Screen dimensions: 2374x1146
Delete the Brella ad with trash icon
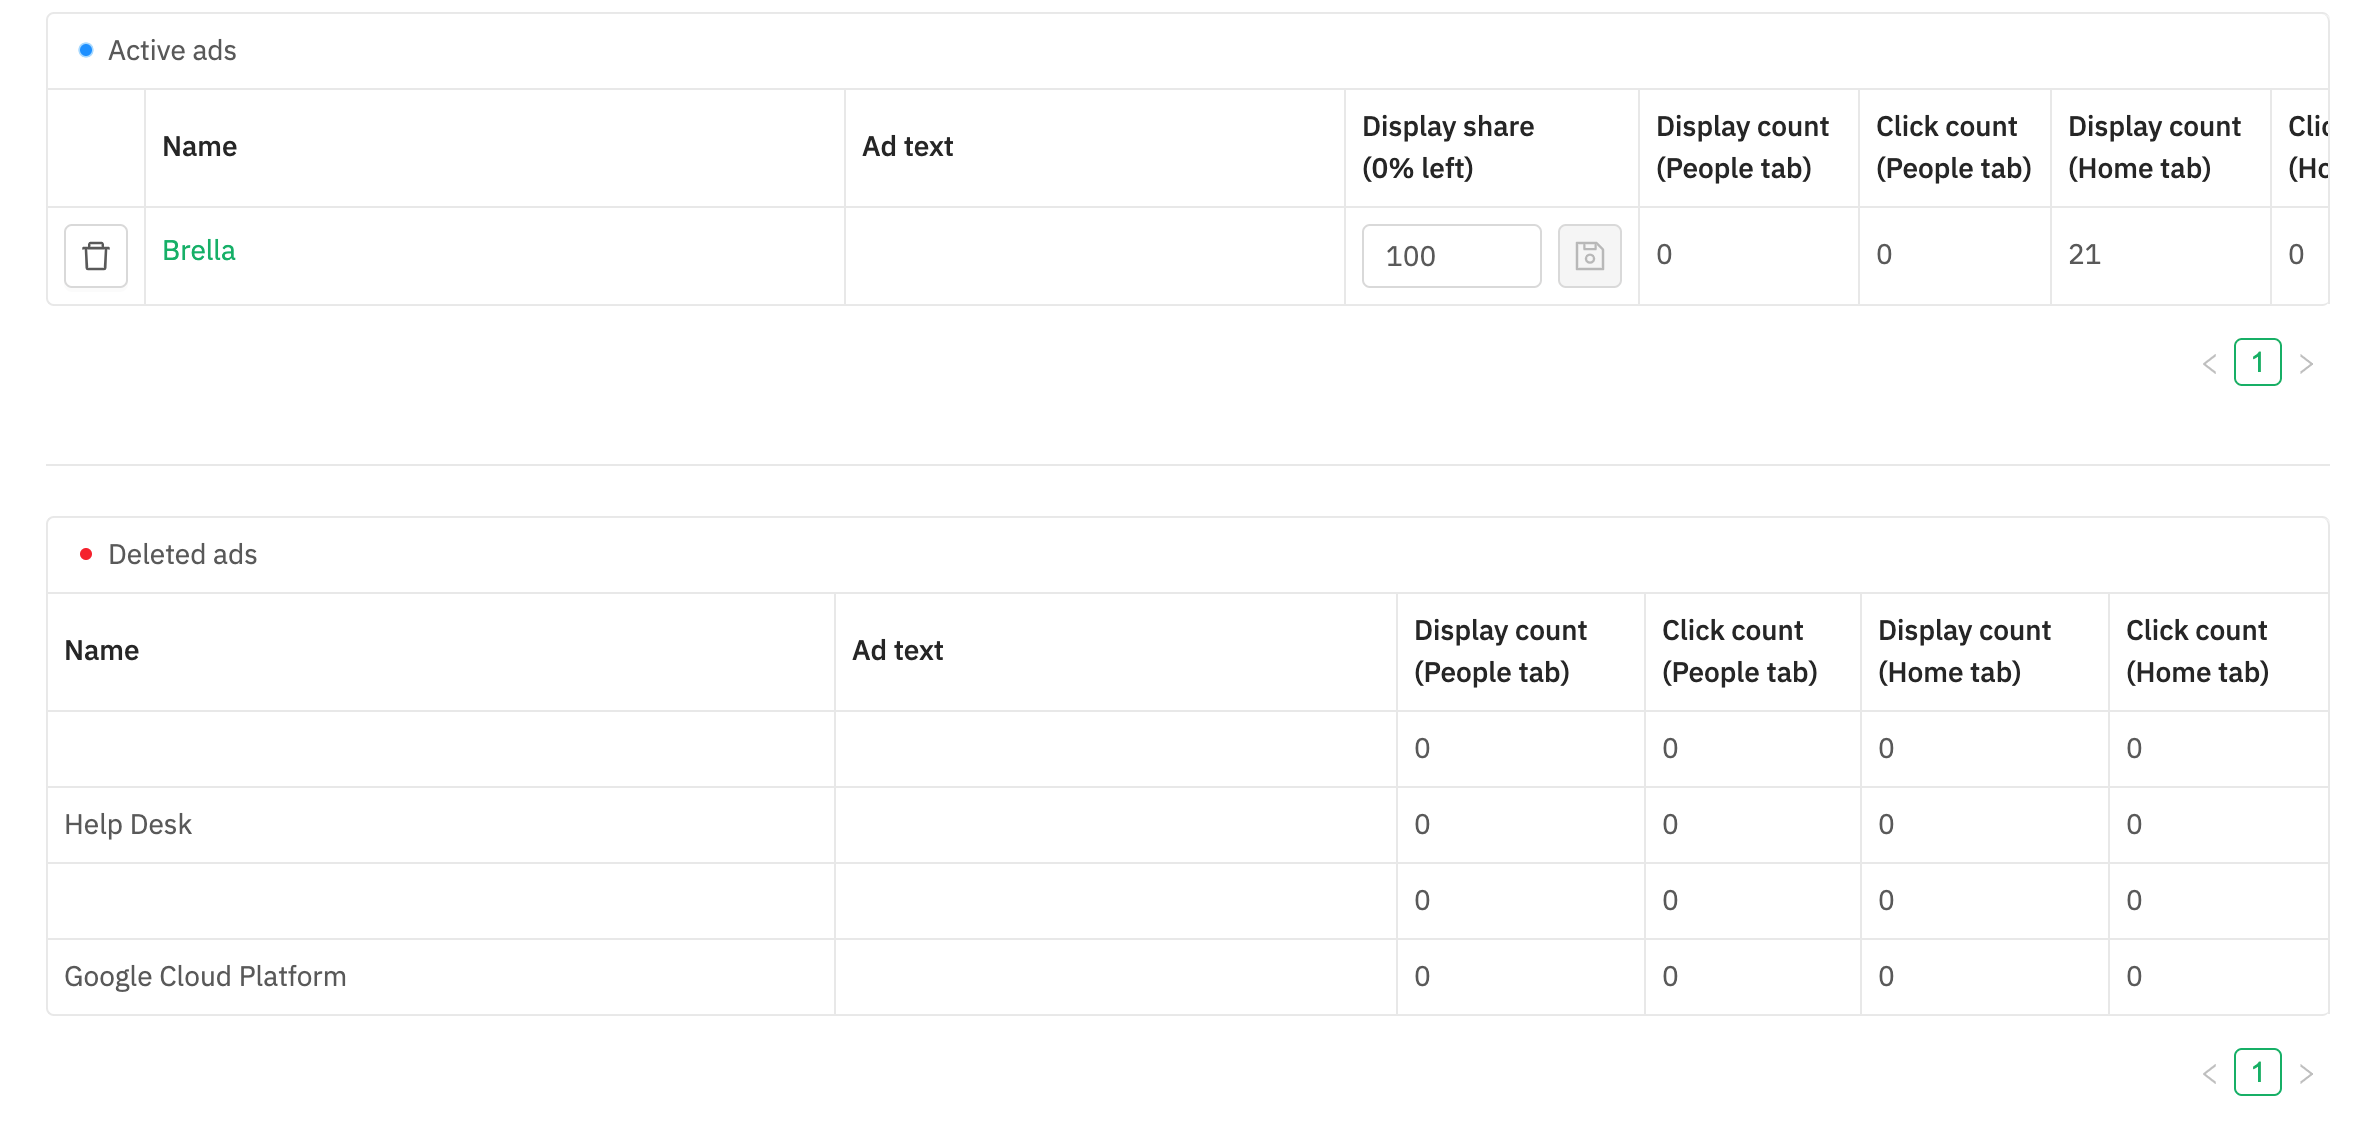coord(96,256)
